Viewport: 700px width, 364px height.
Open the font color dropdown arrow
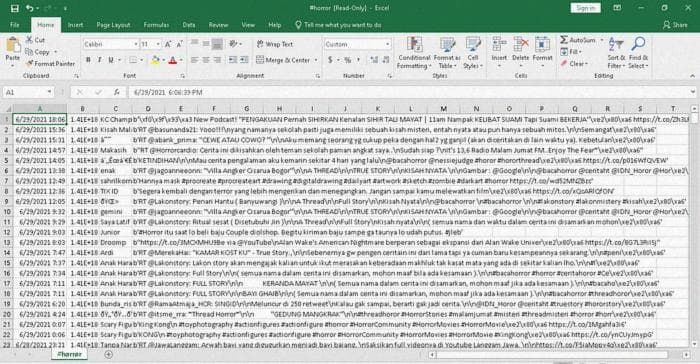181,60
